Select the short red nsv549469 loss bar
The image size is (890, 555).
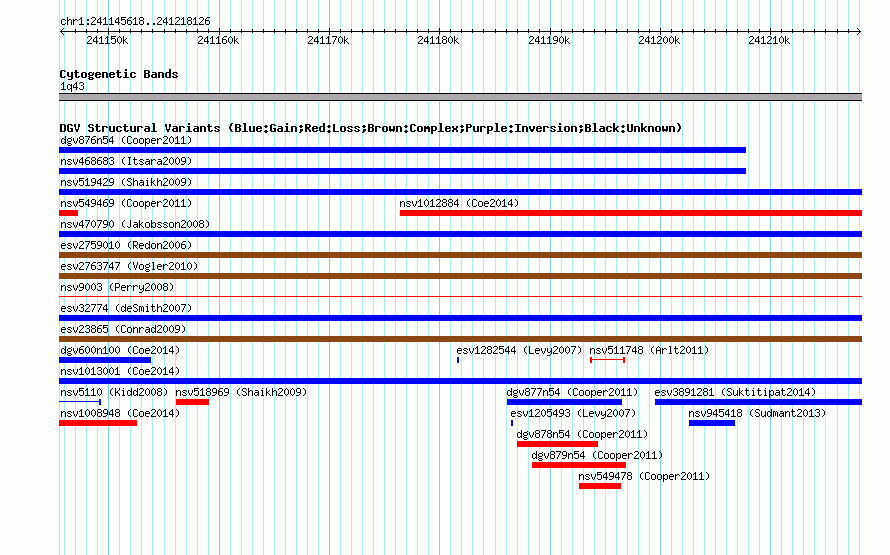click(68, 213)
